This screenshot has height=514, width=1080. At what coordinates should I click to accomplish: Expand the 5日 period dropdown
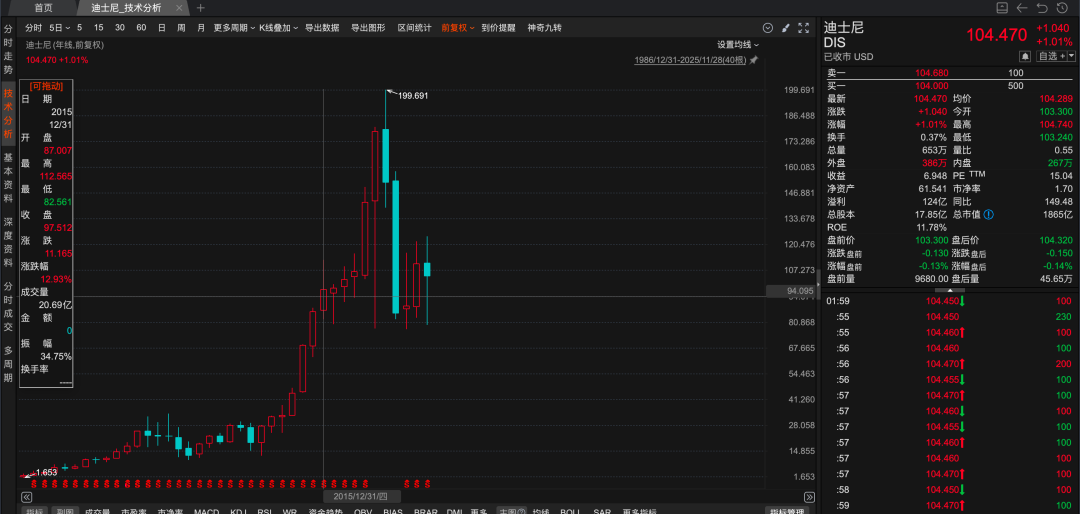59,28
